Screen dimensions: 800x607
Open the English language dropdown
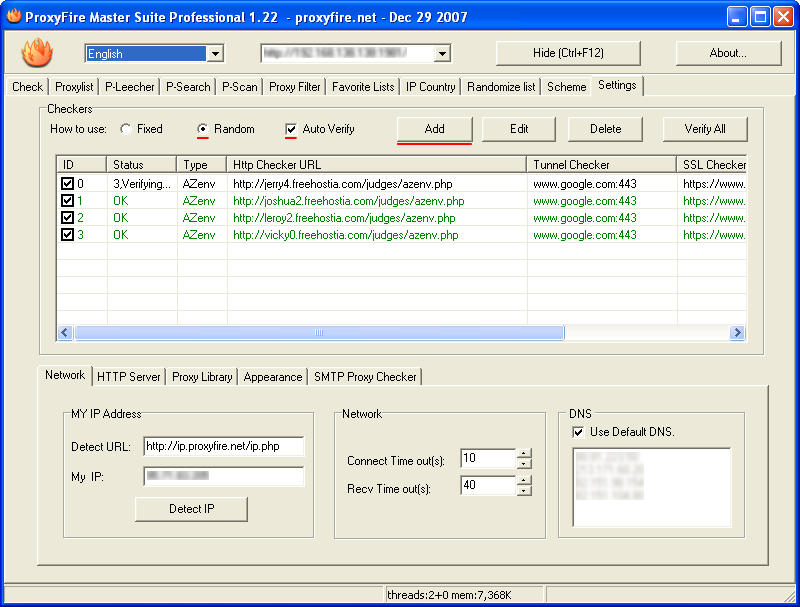(x=214, y=54)
